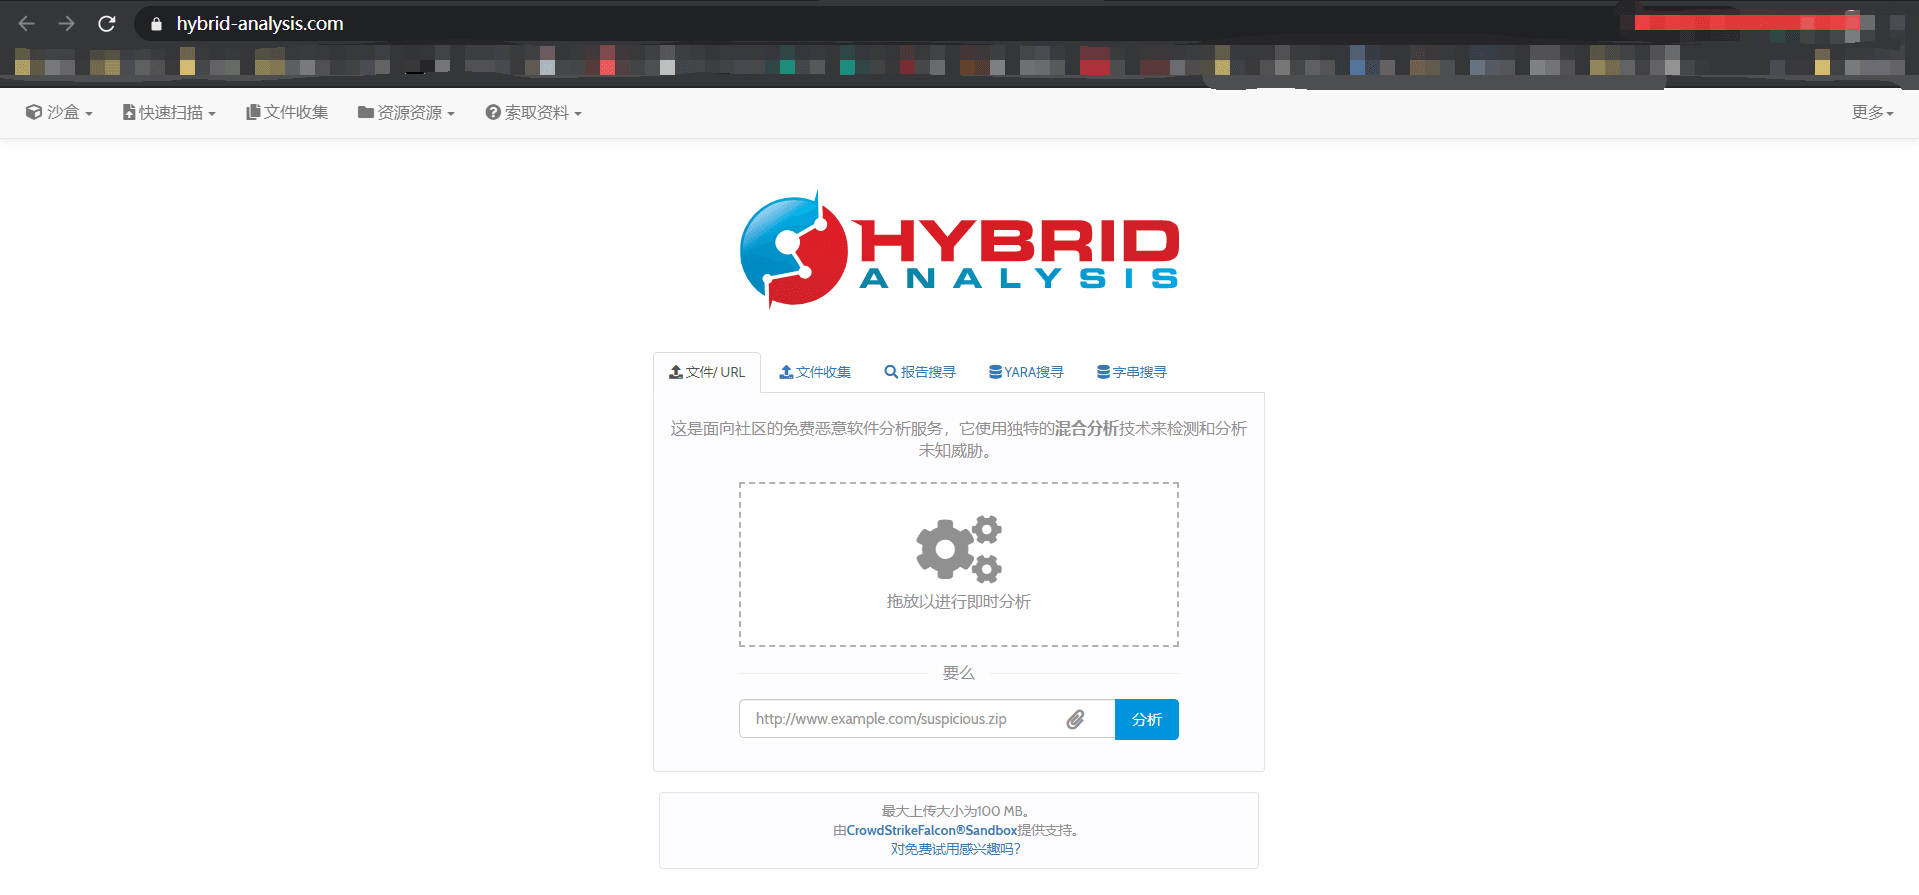Open the 更多 more menu
Screen dimensions: 1919x895
(x=1872, y=113)
